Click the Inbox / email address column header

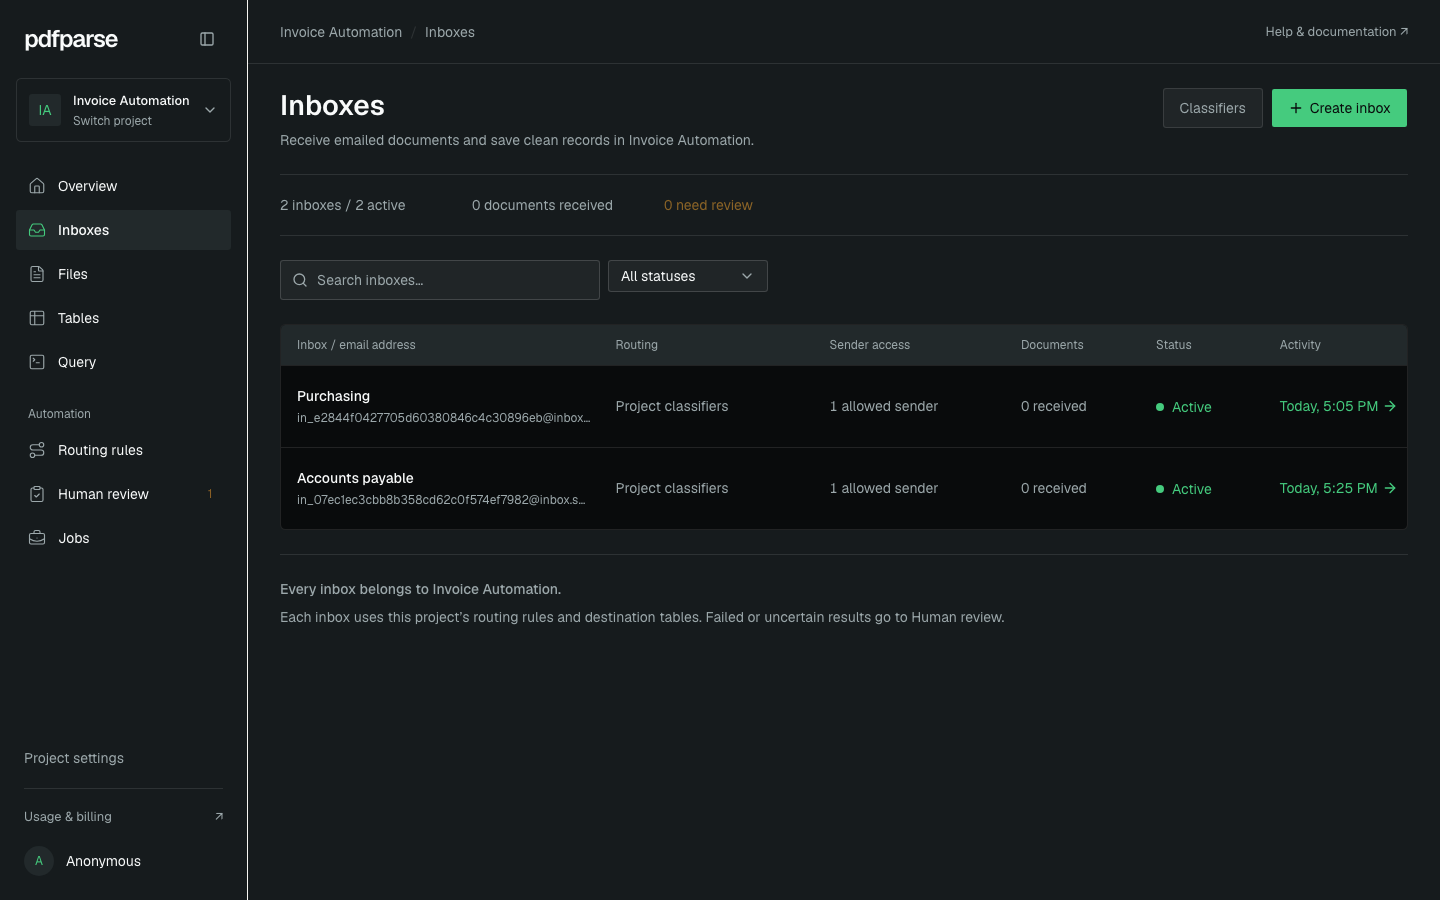(x=356, y=345)
